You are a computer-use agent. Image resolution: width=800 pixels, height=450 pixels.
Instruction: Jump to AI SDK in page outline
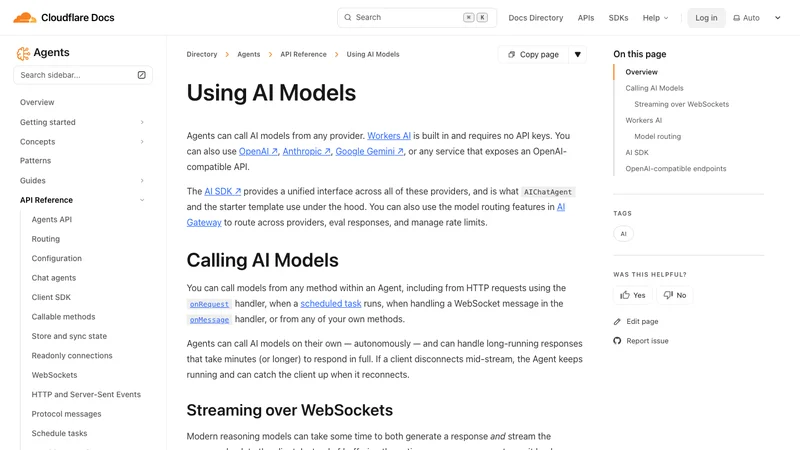click(637, 152)
